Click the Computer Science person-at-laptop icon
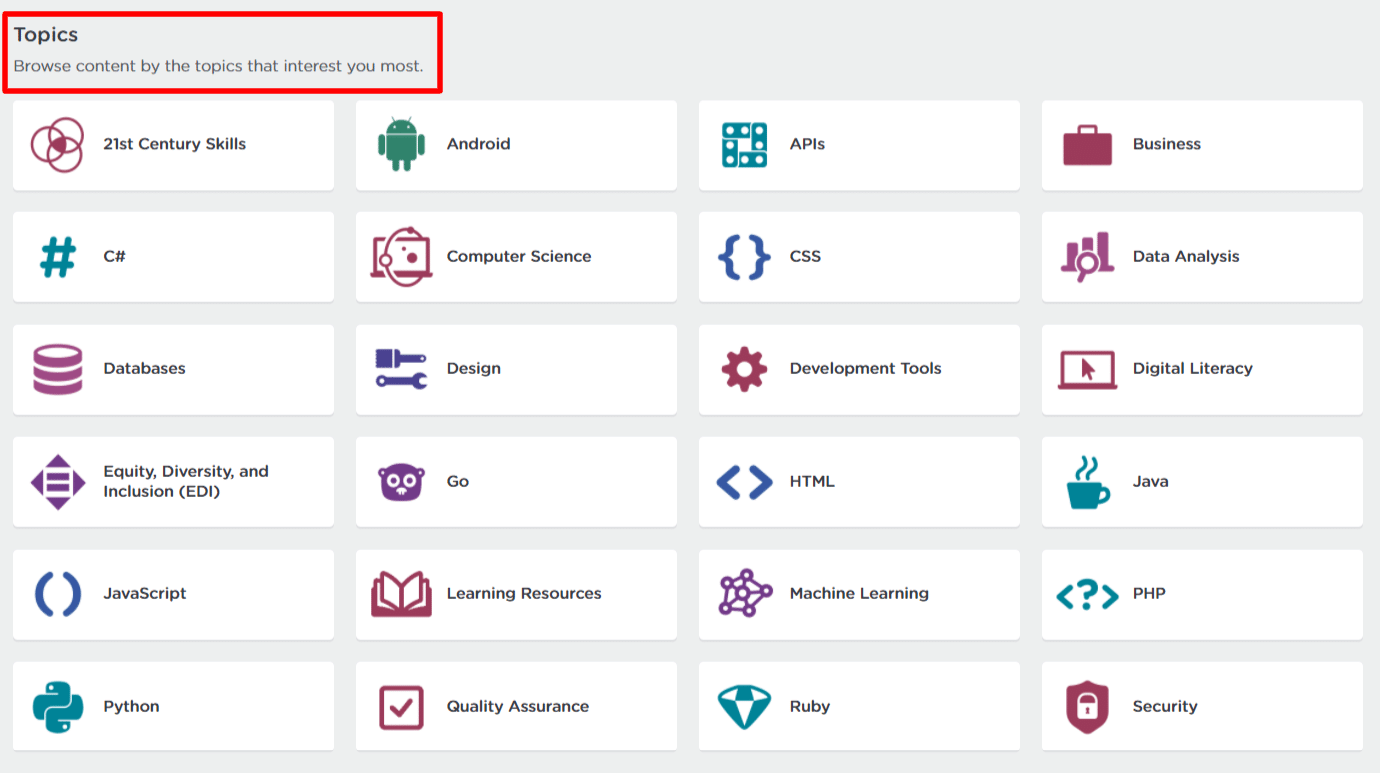This screenshot has height=773, width=1380. point(401,257)
